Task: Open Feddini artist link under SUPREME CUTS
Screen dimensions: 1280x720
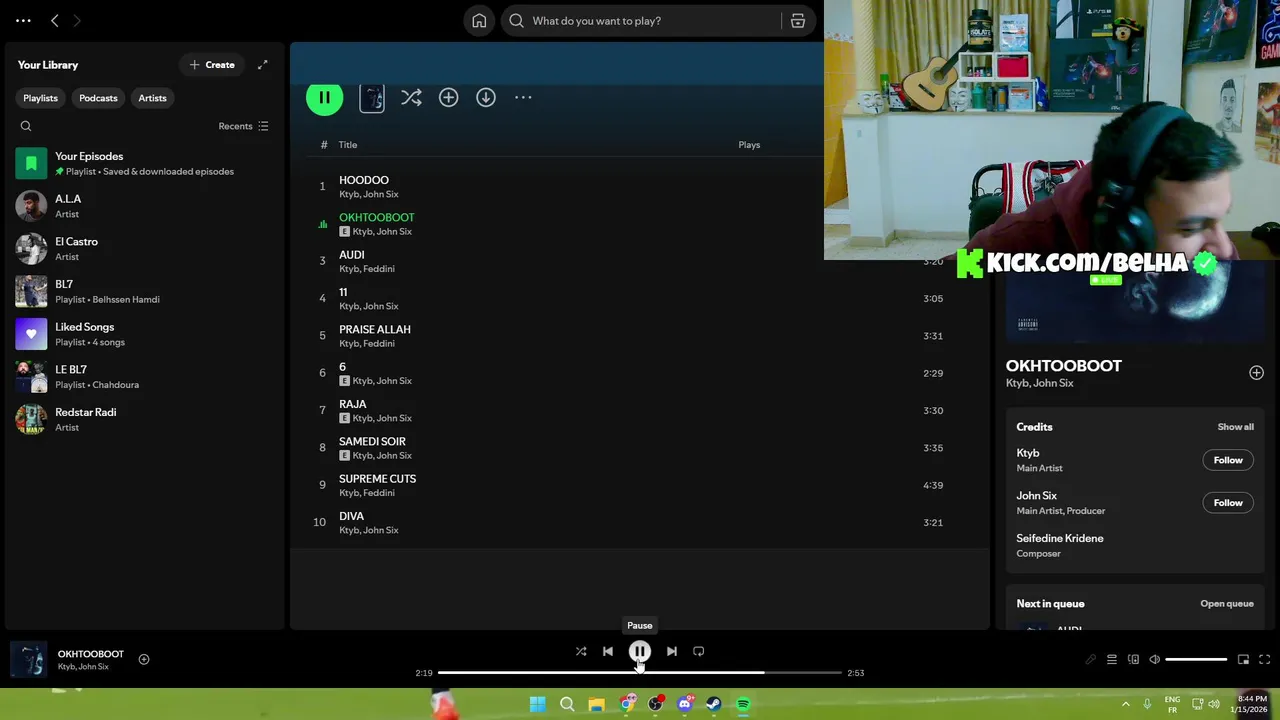Action: coord(380,493)
